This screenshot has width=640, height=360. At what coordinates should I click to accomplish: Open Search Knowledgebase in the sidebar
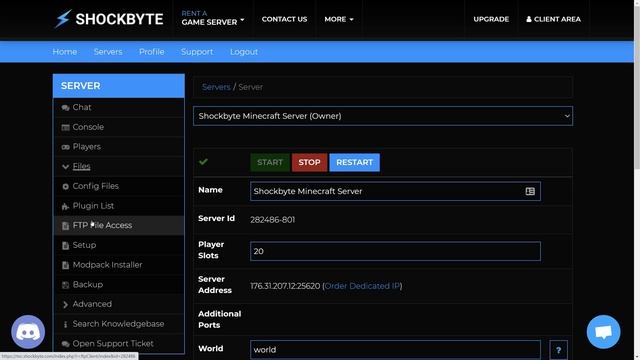[x=119, y=324]
